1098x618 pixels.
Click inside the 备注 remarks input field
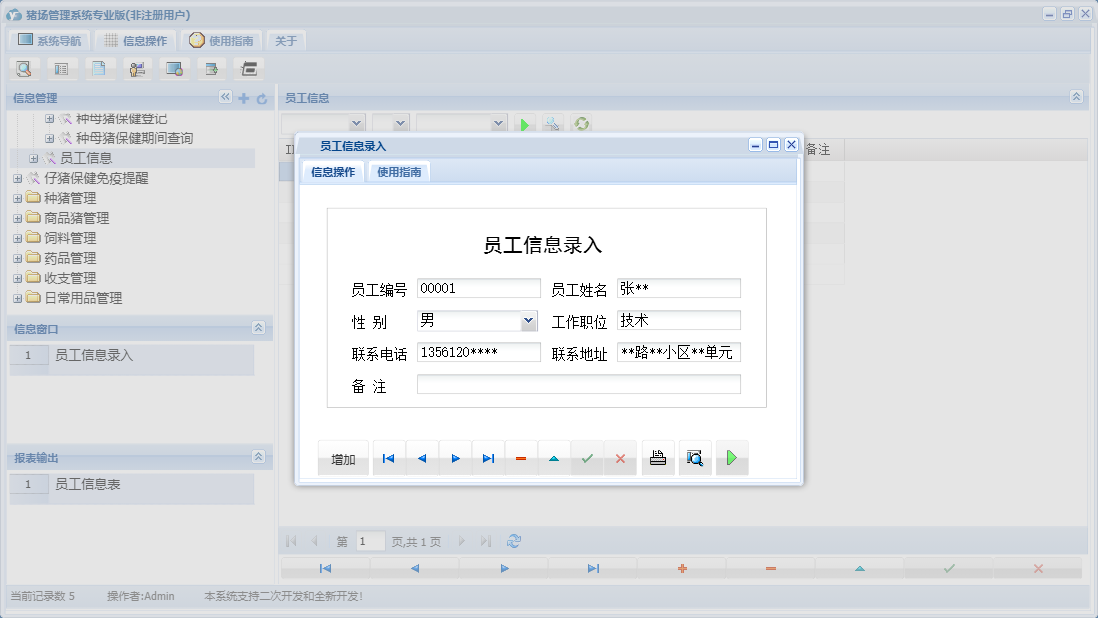click(578, 383)
